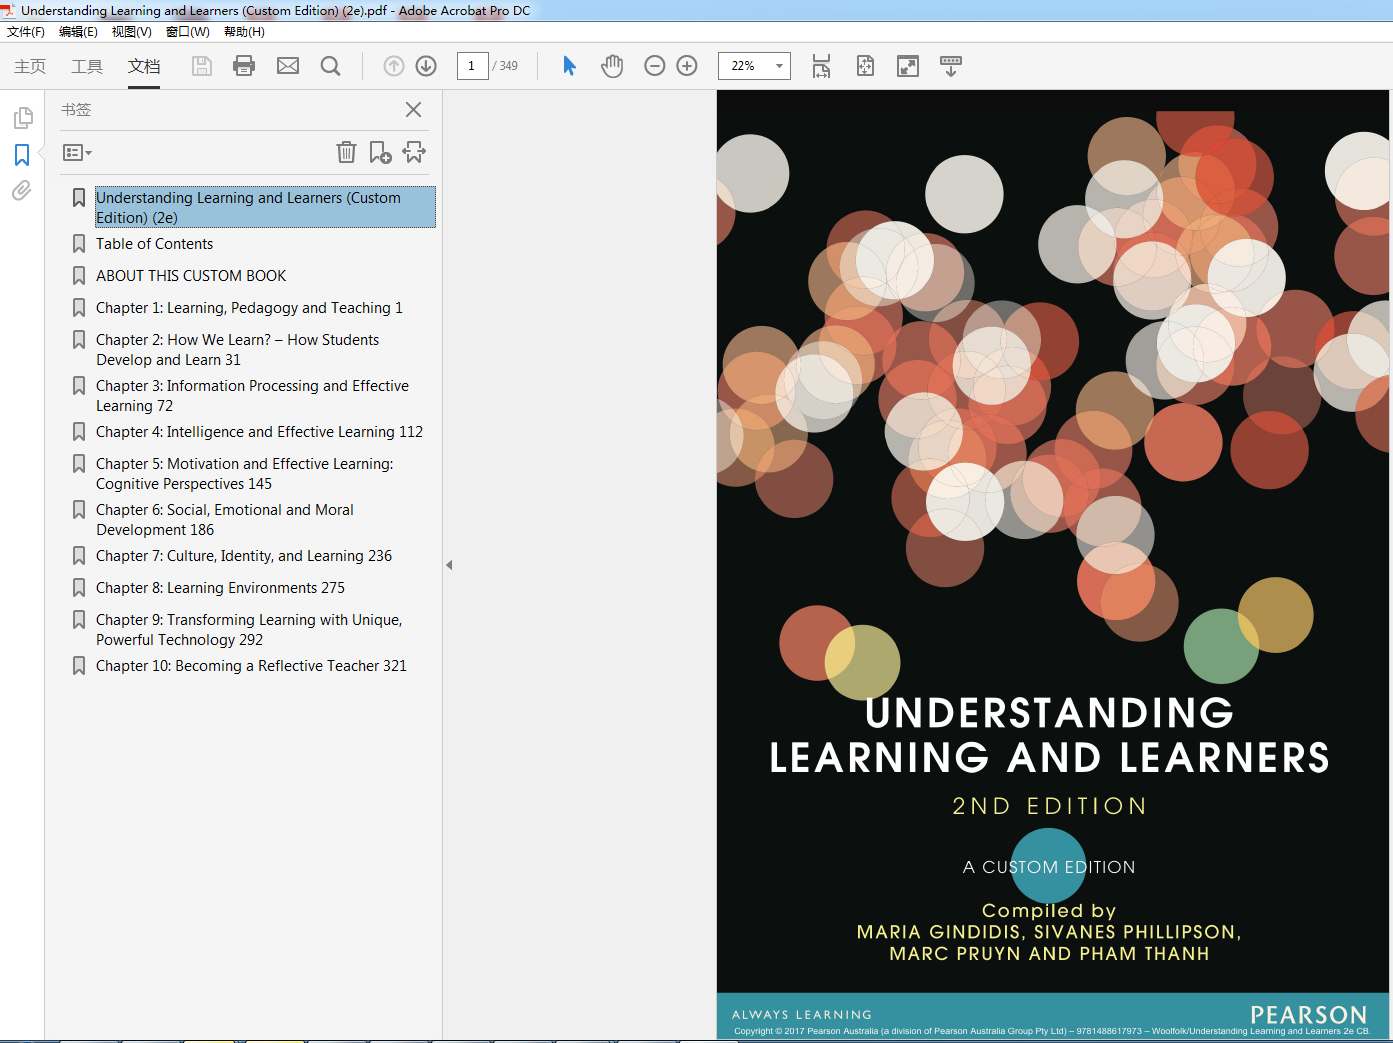Click the page number input field
Viewport: 1393px width, 1043px height.
(472, 66)
